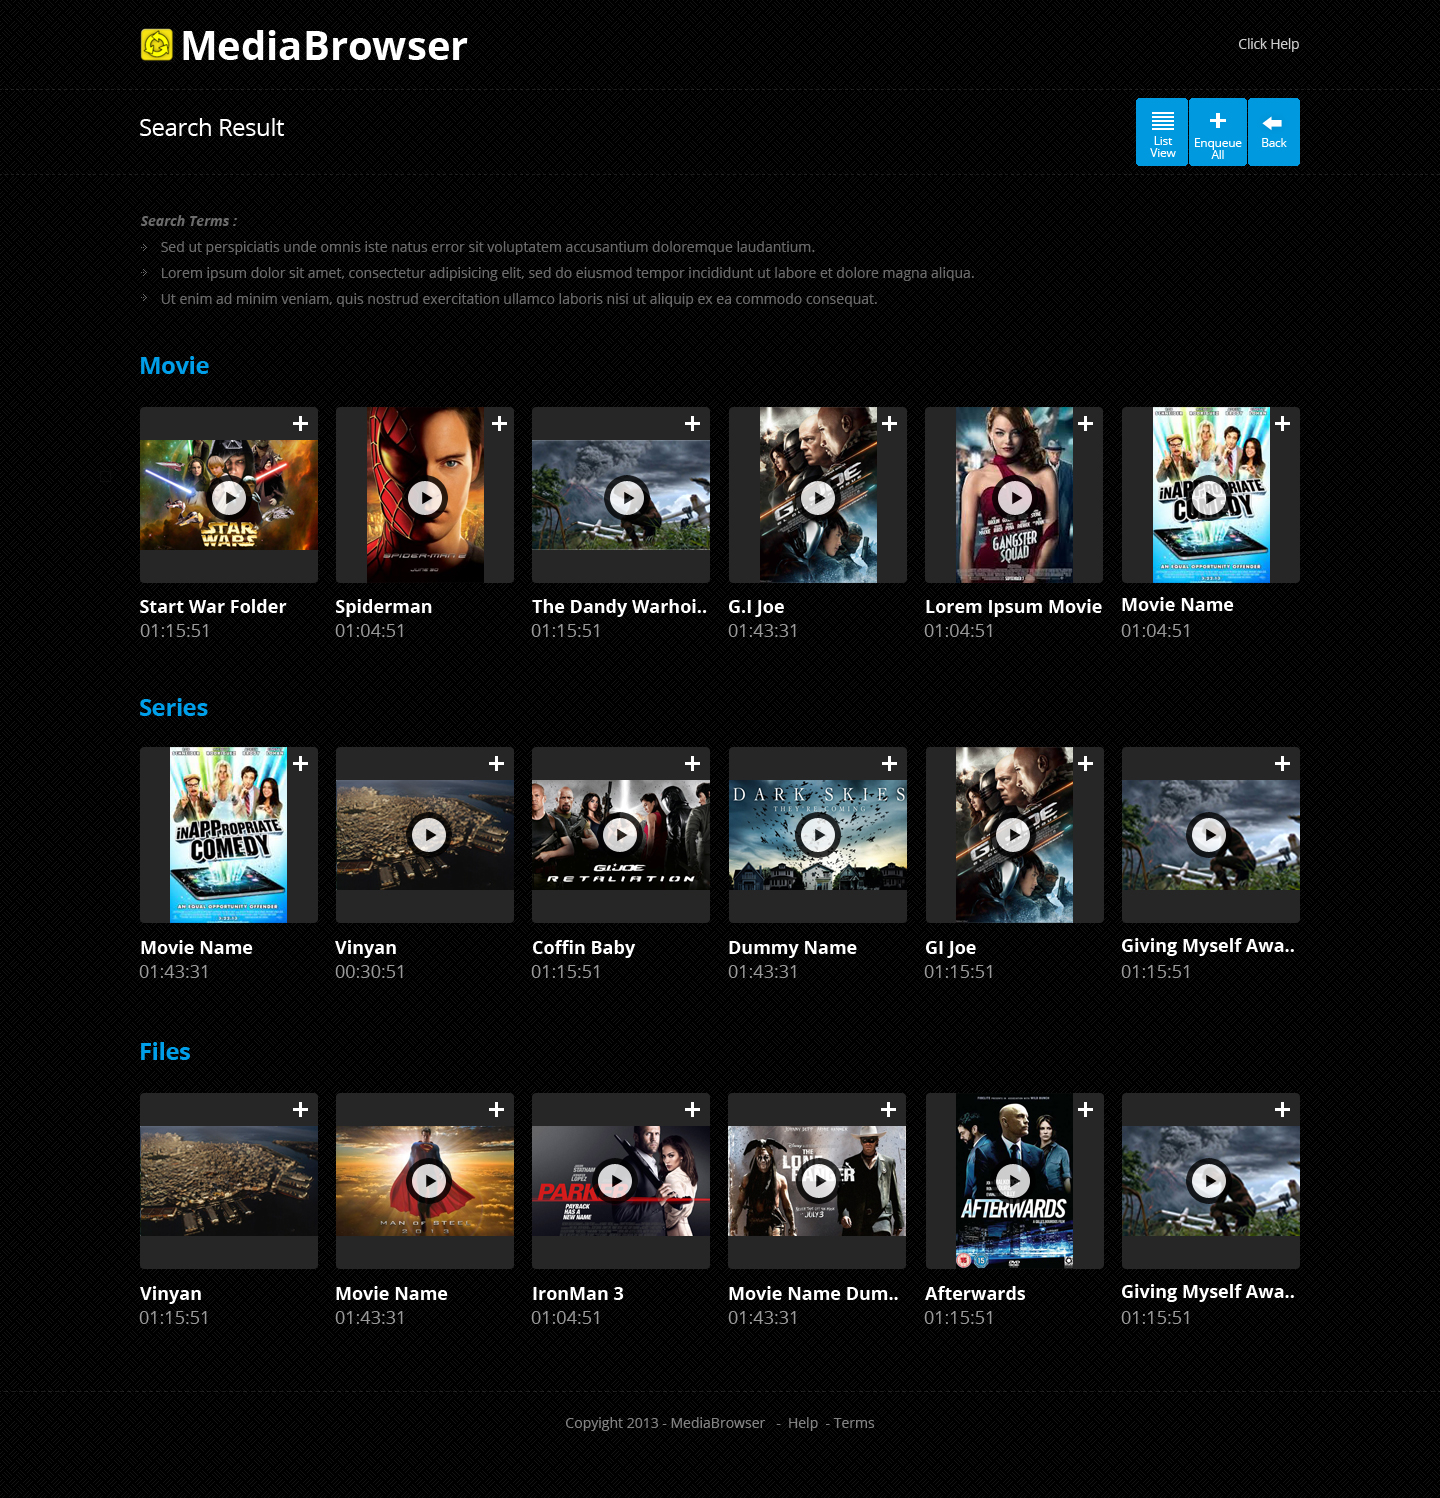Screen dimensions: 1440x1498
Task: Open the Files section heading
Action: point(165,1052)
